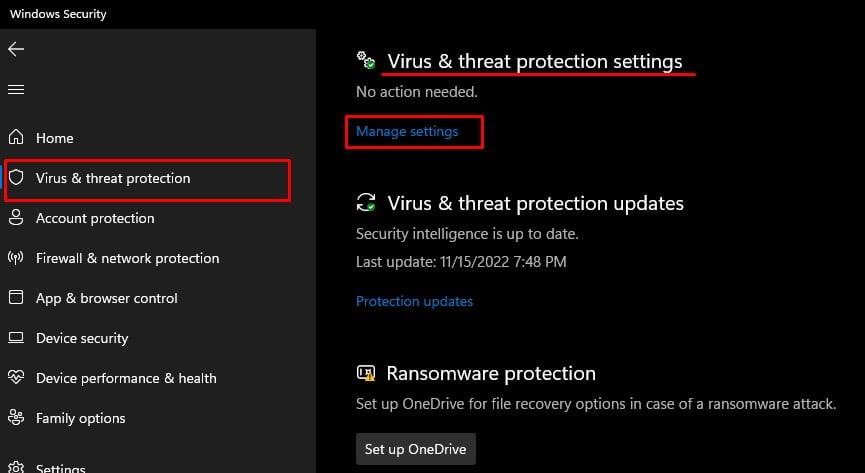
Task: Navigate to Firewall & network protection
Action: tap(127, 258)
